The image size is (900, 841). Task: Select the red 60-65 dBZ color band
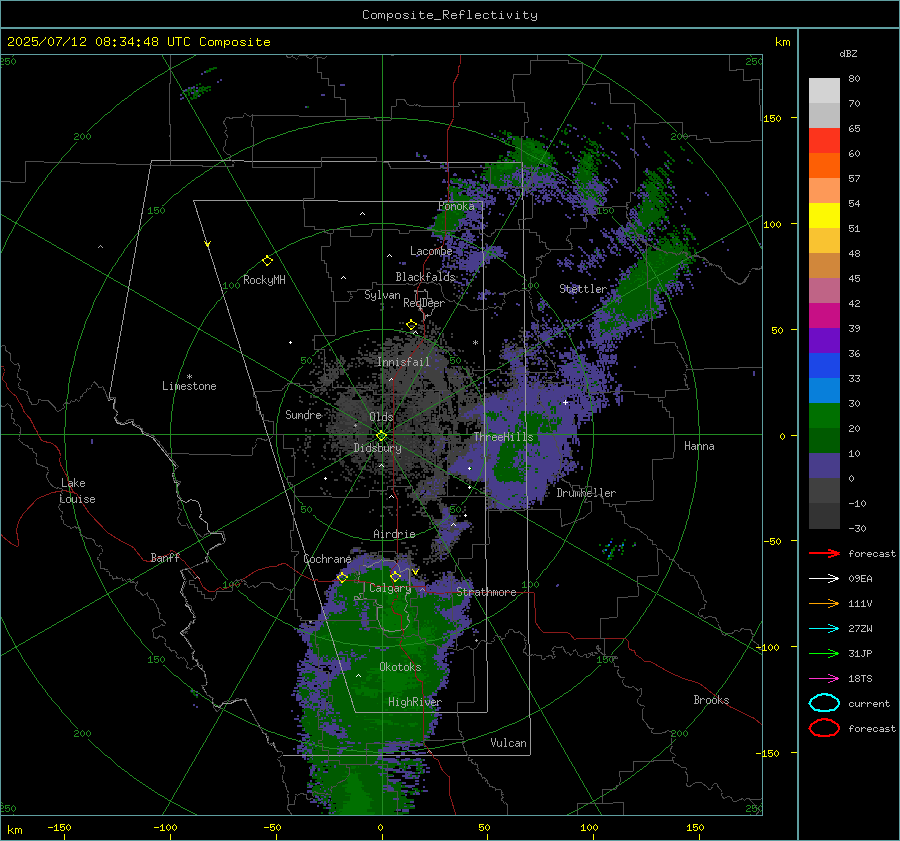click(x=824, y=141)
